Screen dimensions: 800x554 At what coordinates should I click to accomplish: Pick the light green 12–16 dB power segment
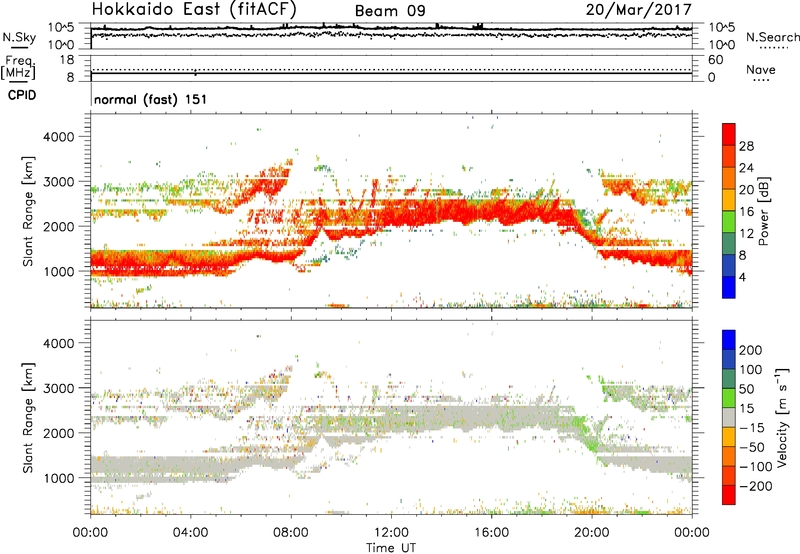point(729,221)
